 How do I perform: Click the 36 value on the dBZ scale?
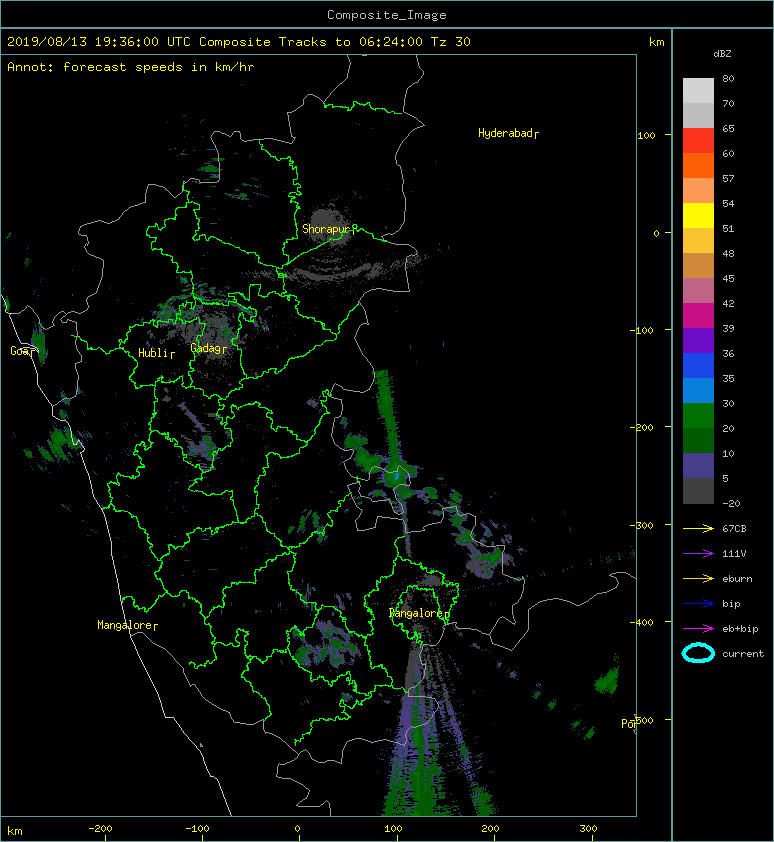point(728,353)
